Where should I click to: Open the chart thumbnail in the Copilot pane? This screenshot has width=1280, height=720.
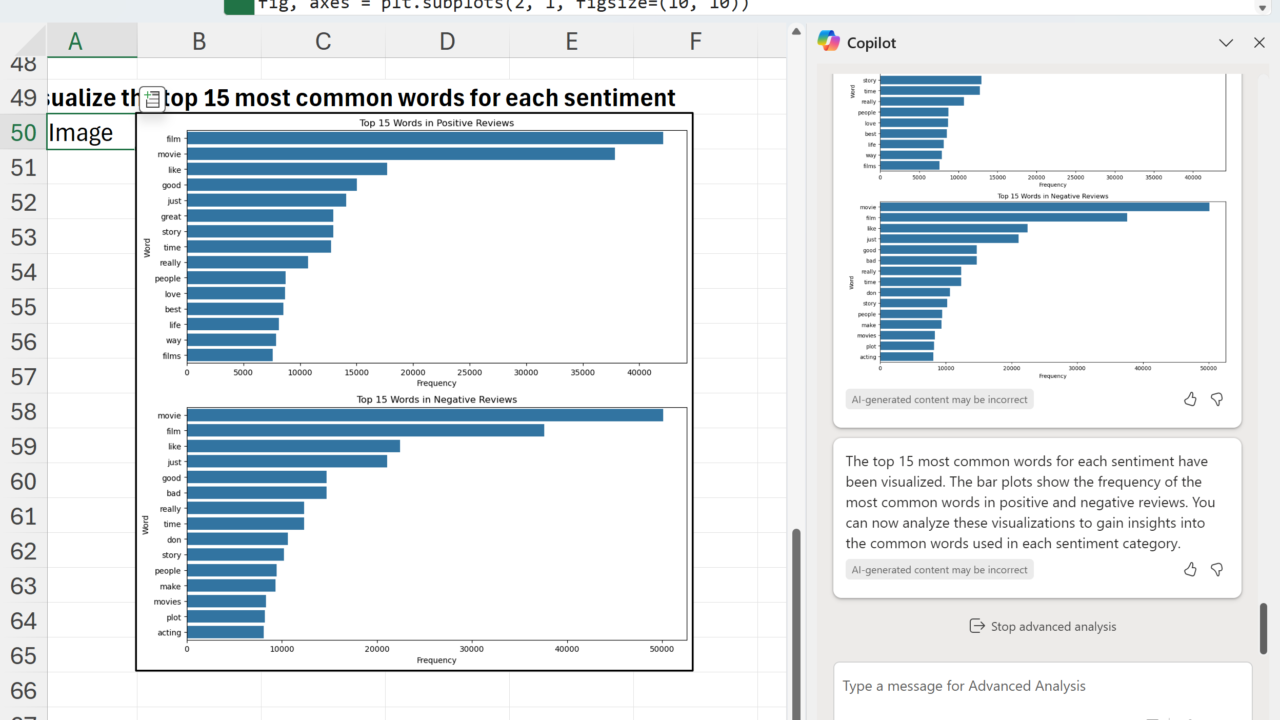1037,226
